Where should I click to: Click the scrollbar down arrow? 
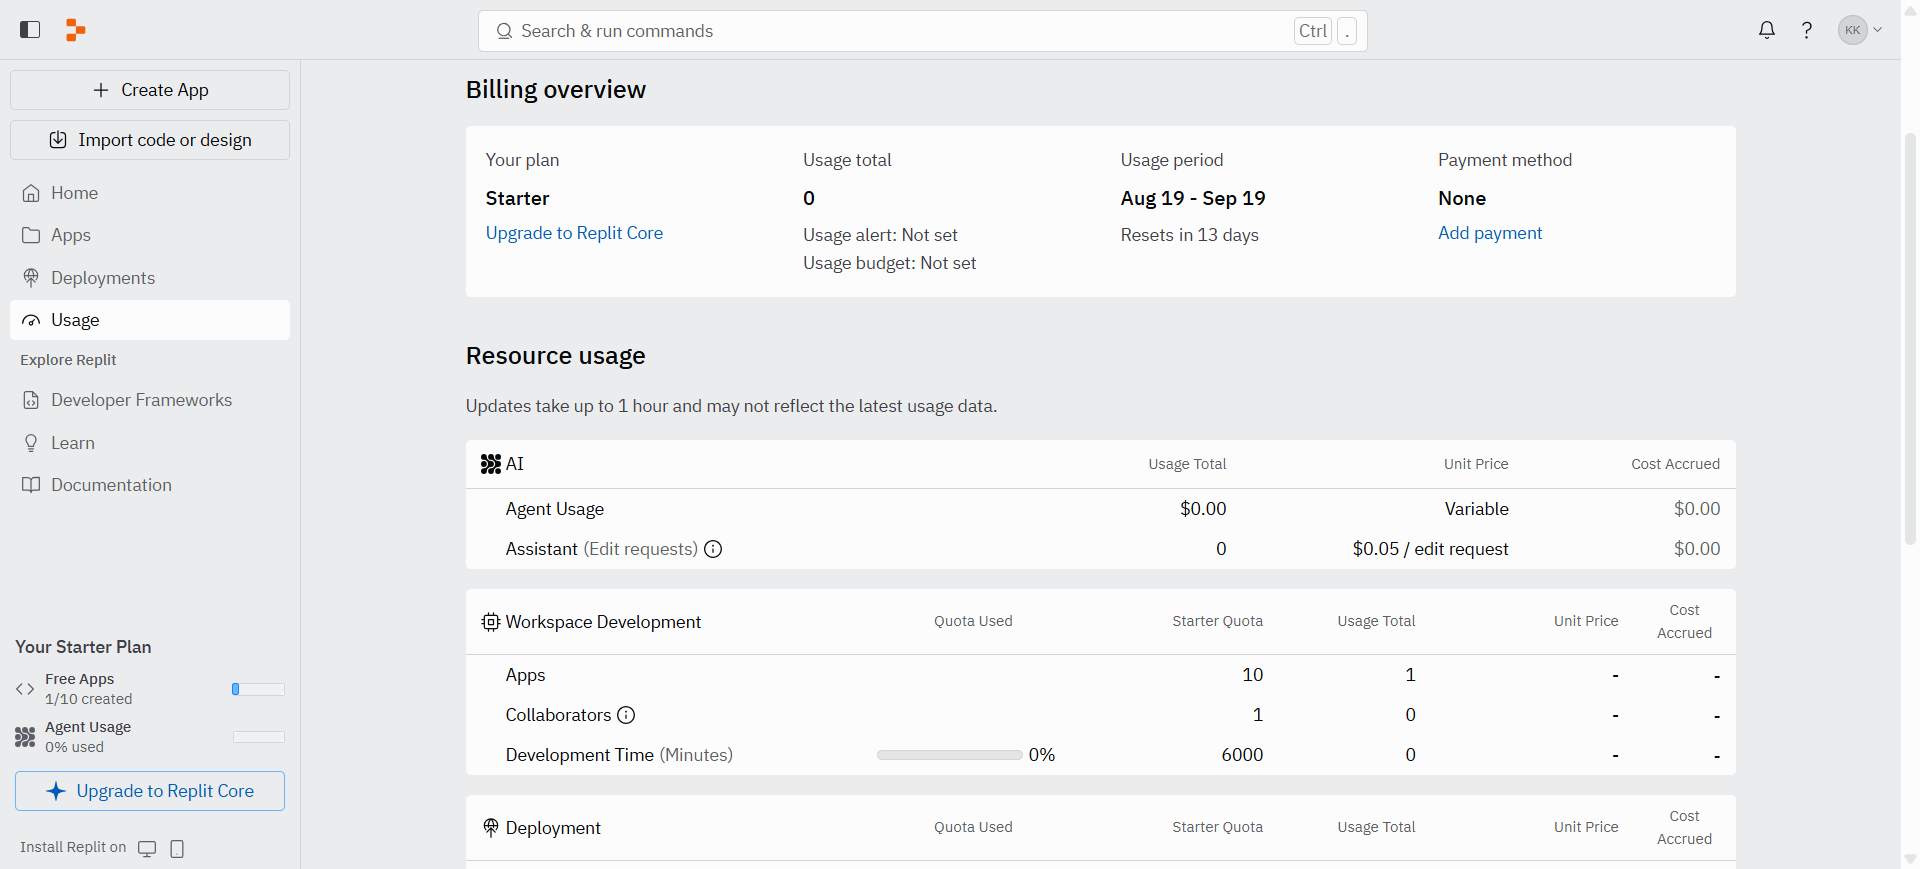(1910, 859)
